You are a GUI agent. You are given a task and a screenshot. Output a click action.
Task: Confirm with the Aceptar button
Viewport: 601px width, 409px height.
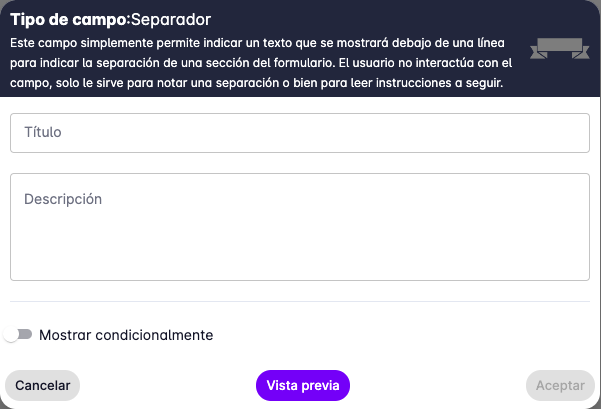pos(560,385)
